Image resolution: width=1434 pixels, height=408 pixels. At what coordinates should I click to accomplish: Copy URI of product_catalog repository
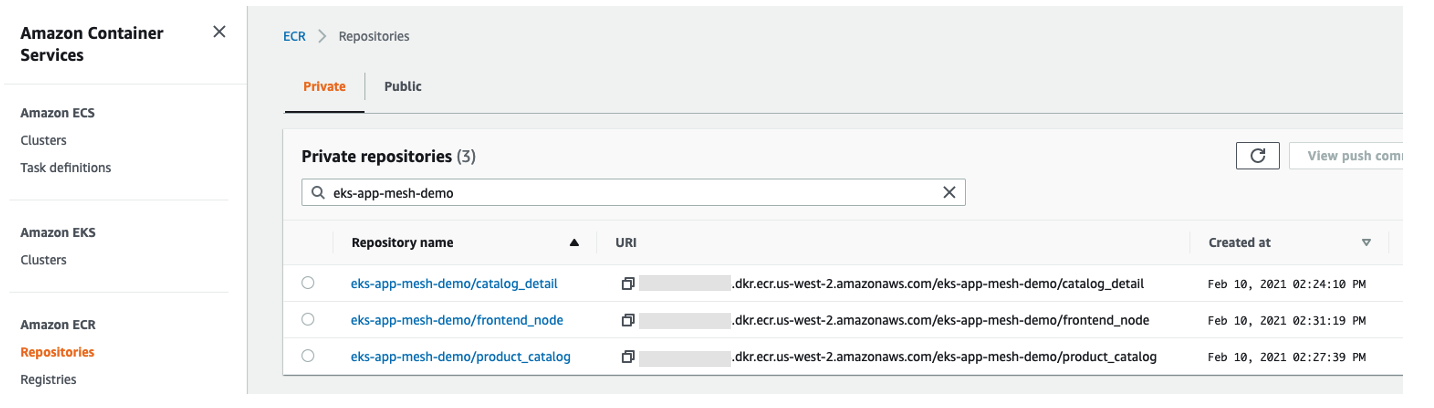point(628,357)
